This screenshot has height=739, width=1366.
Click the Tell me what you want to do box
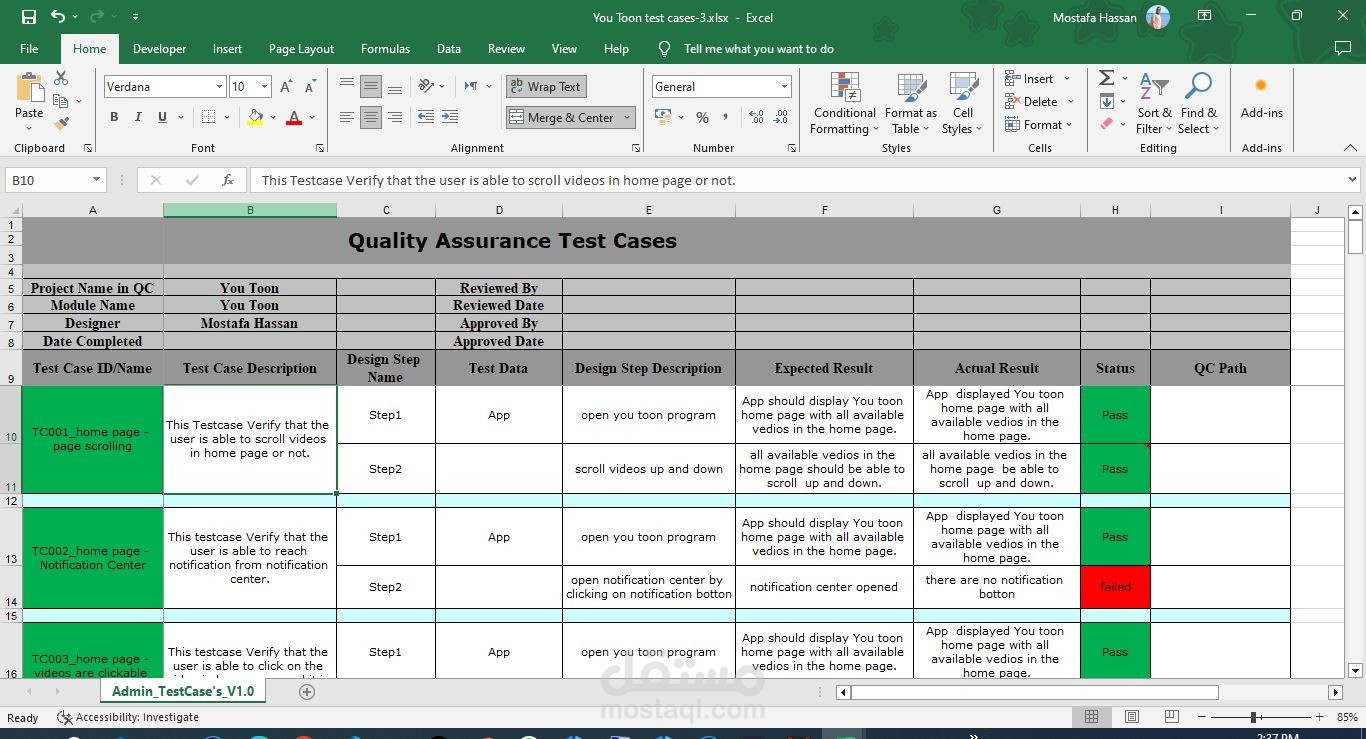tap(758, 49)
